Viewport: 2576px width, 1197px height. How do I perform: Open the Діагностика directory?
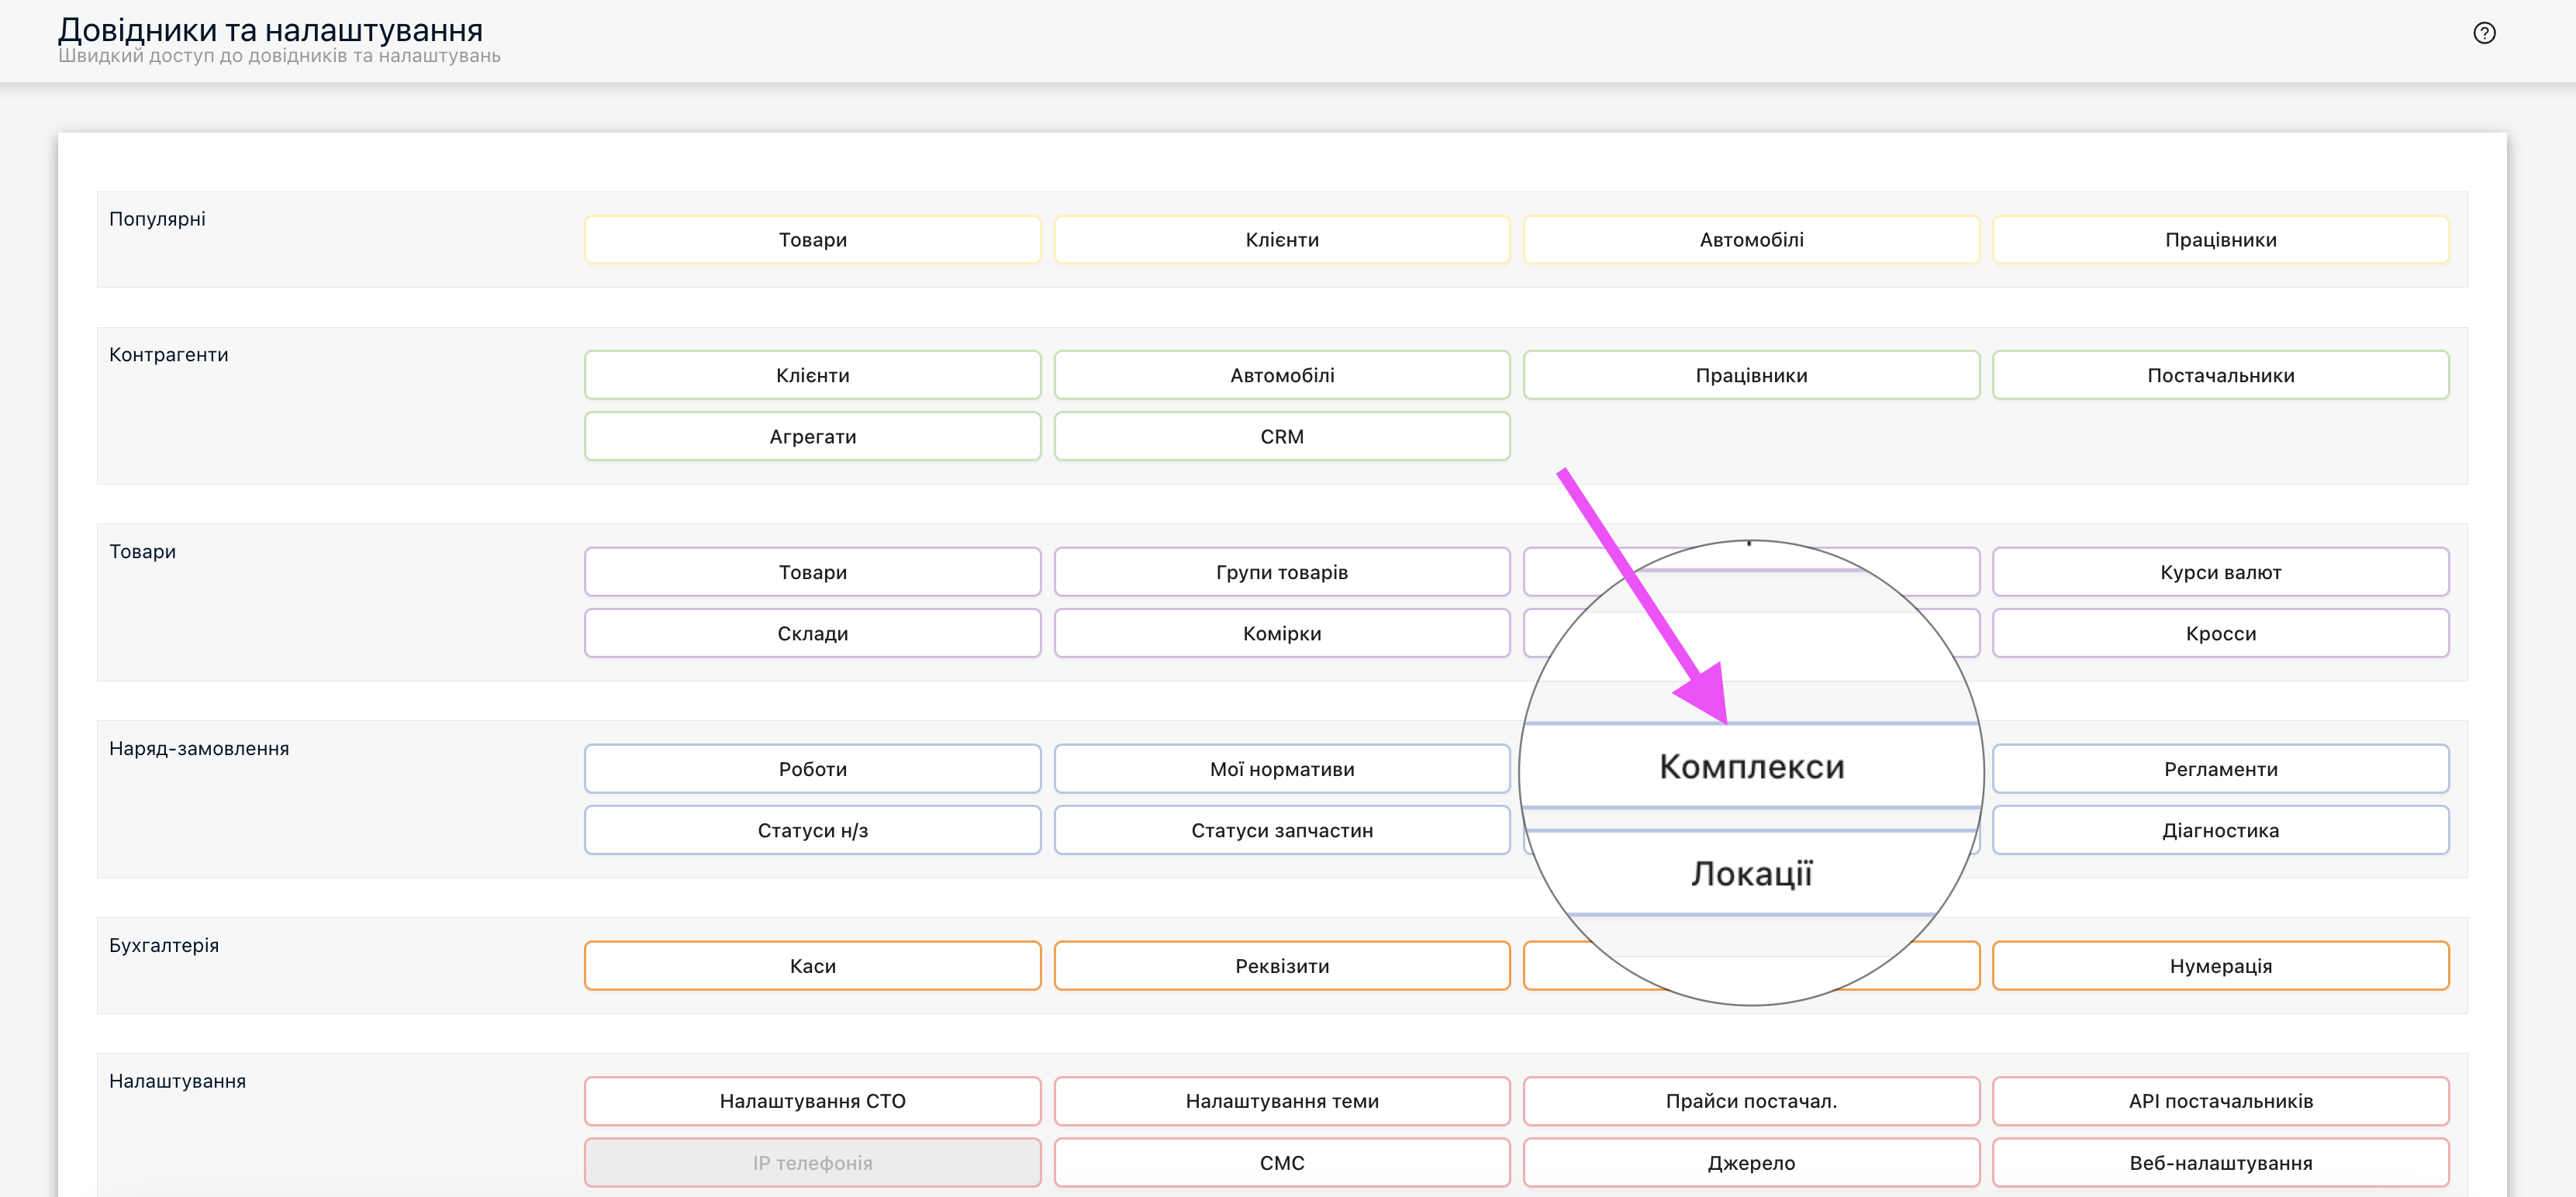(x=2220, y=830)
